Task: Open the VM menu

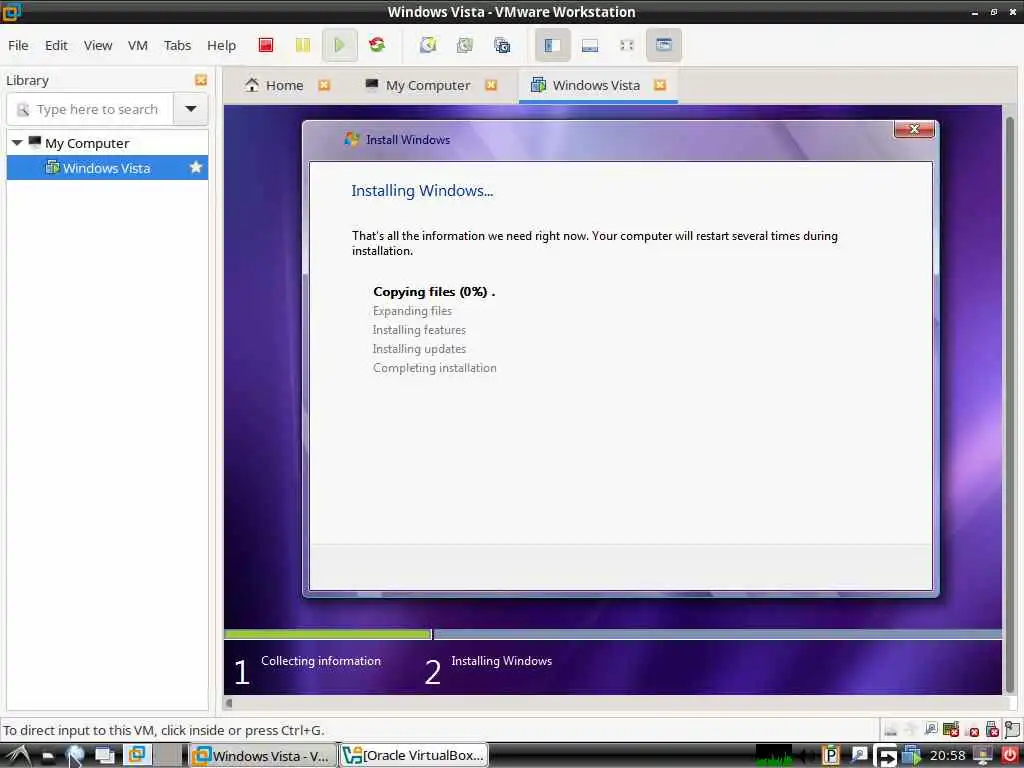Action: [138, 45]
